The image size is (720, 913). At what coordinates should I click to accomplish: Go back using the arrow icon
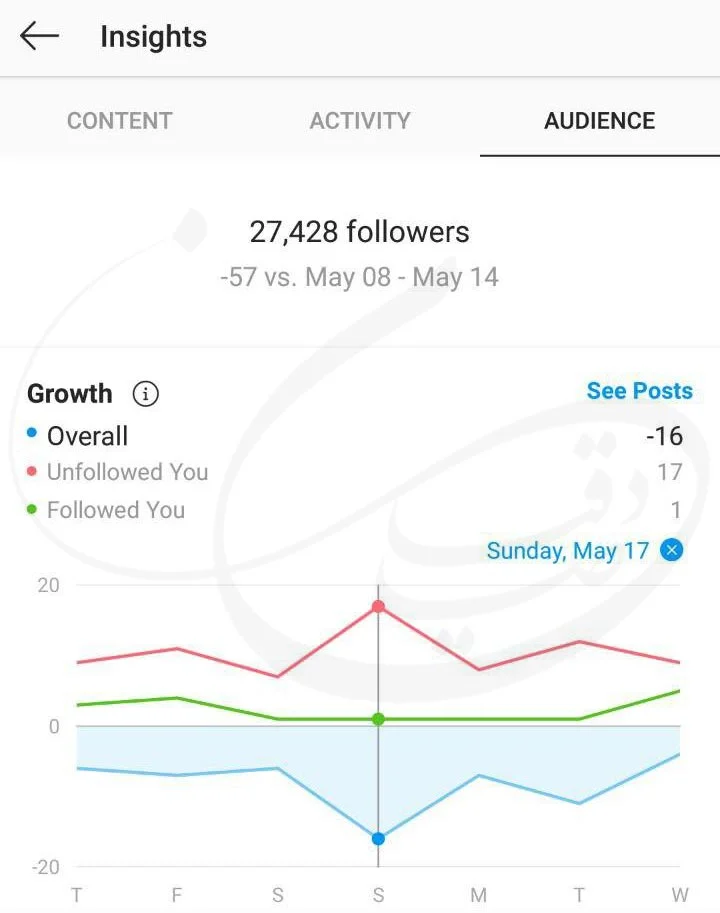point(40,36)
